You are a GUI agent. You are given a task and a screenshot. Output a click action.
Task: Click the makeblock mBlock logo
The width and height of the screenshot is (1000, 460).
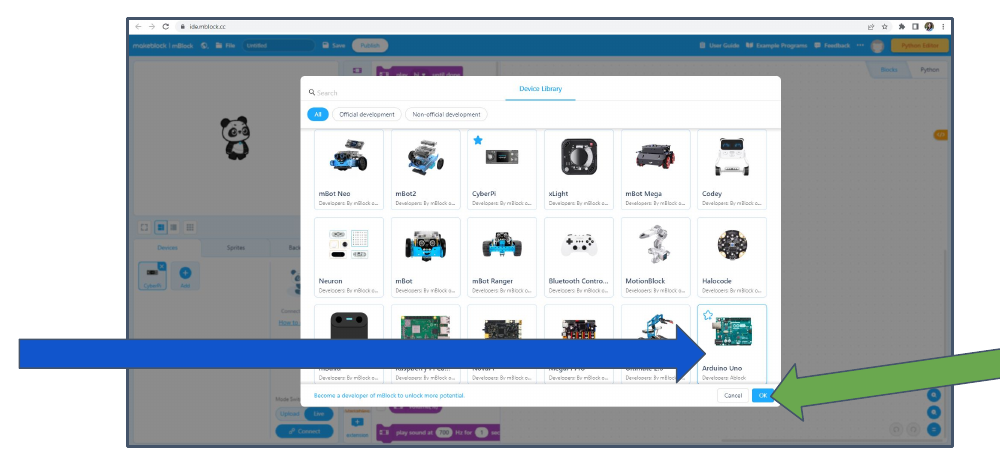(x=163, y=45)
